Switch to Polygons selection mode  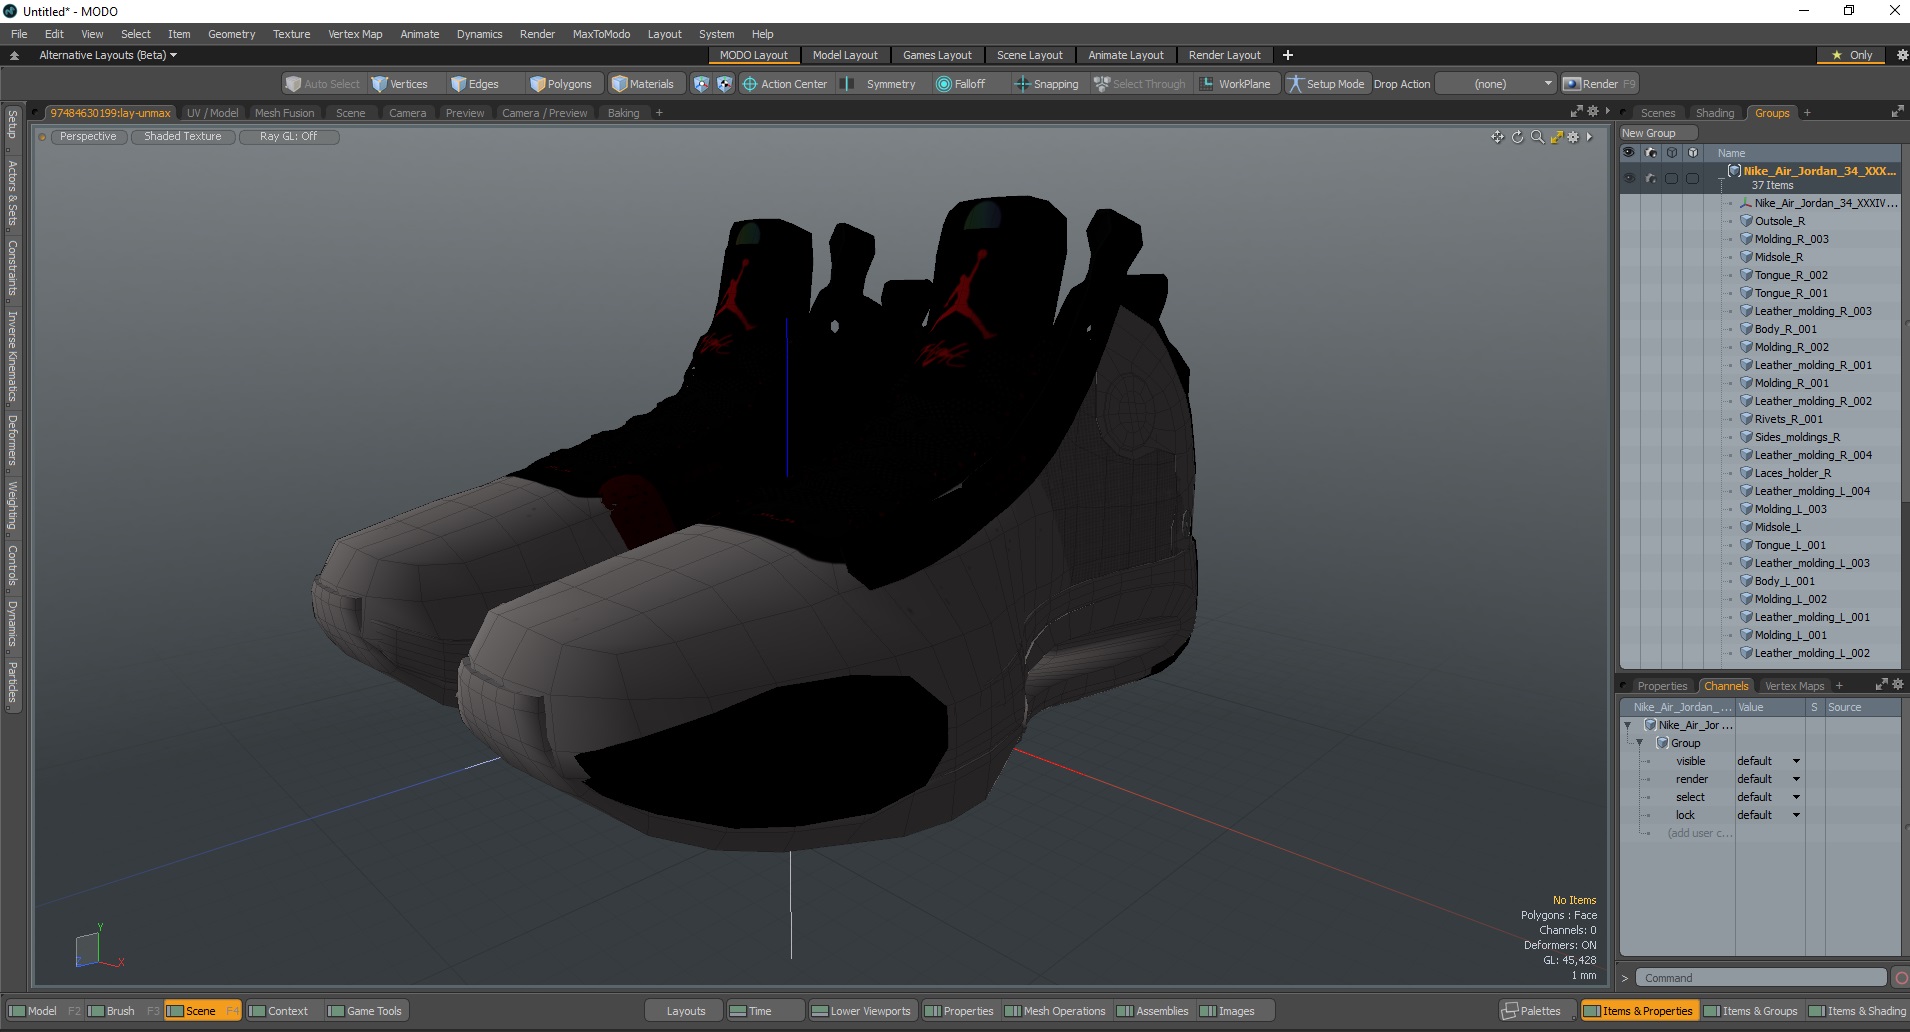point(562,84)
